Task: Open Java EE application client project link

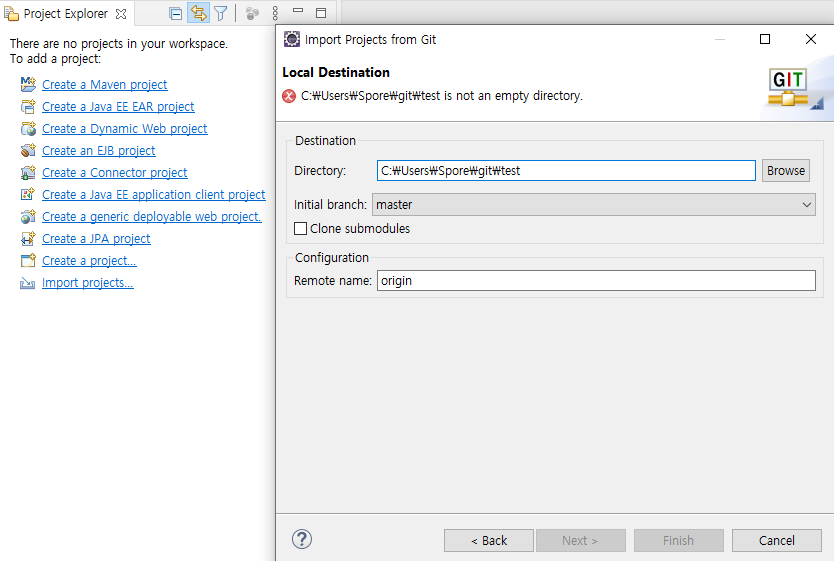Action: click(154, 195)
